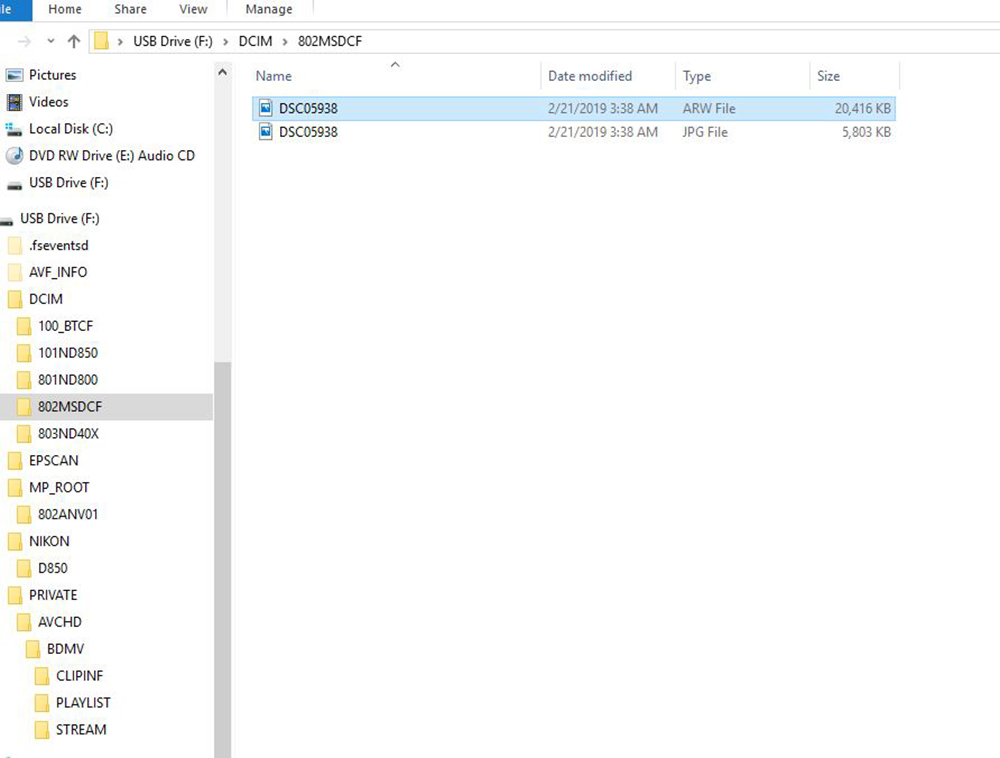Click DCIM in the address breadcrumb
The image size is (1000, 758).
255,41
